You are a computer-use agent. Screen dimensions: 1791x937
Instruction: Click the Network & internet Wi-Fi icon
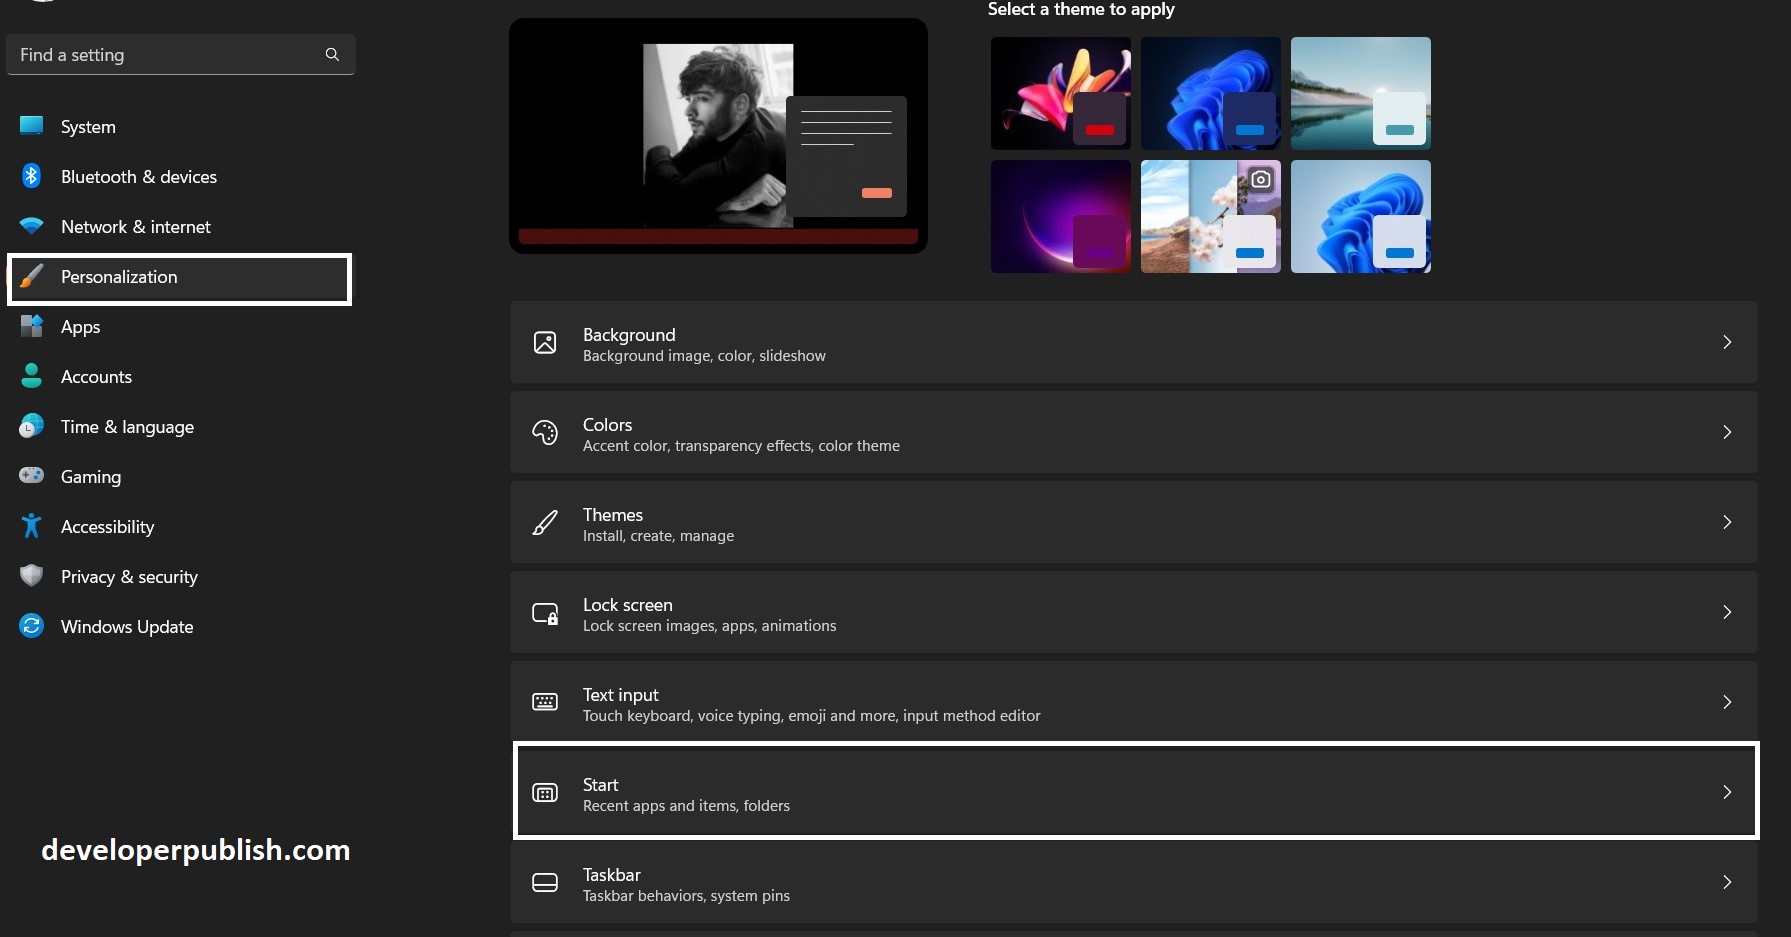[31, 226]
